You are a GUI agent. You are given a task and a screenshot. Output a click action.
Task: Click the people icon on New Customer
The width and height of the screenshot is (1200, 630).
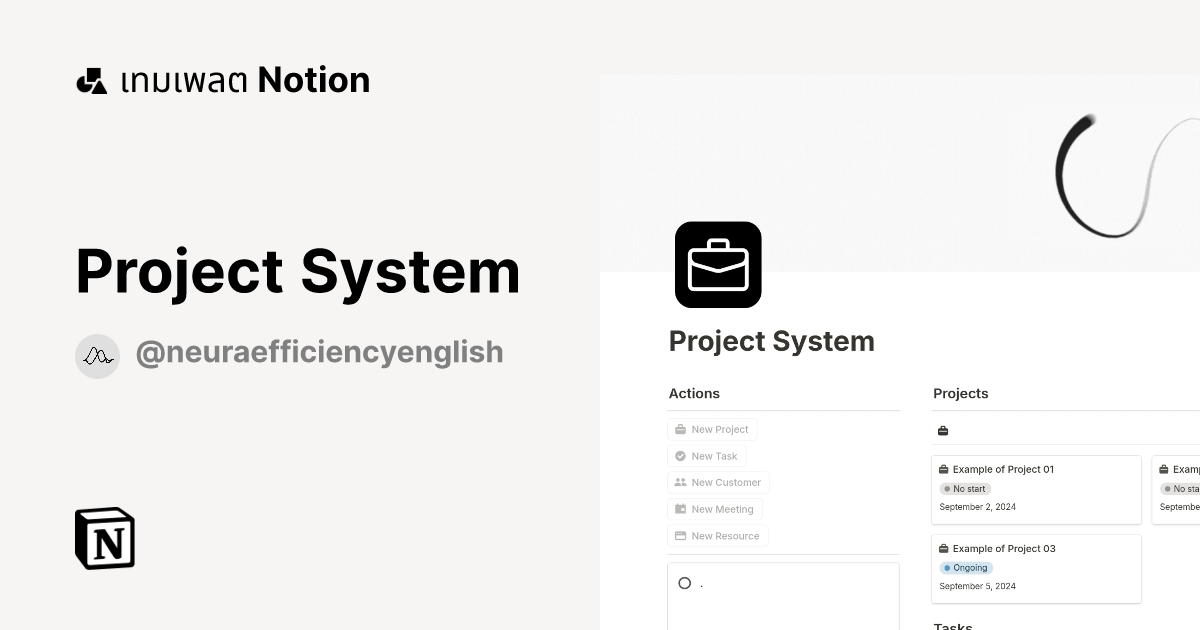click(681, 483)
